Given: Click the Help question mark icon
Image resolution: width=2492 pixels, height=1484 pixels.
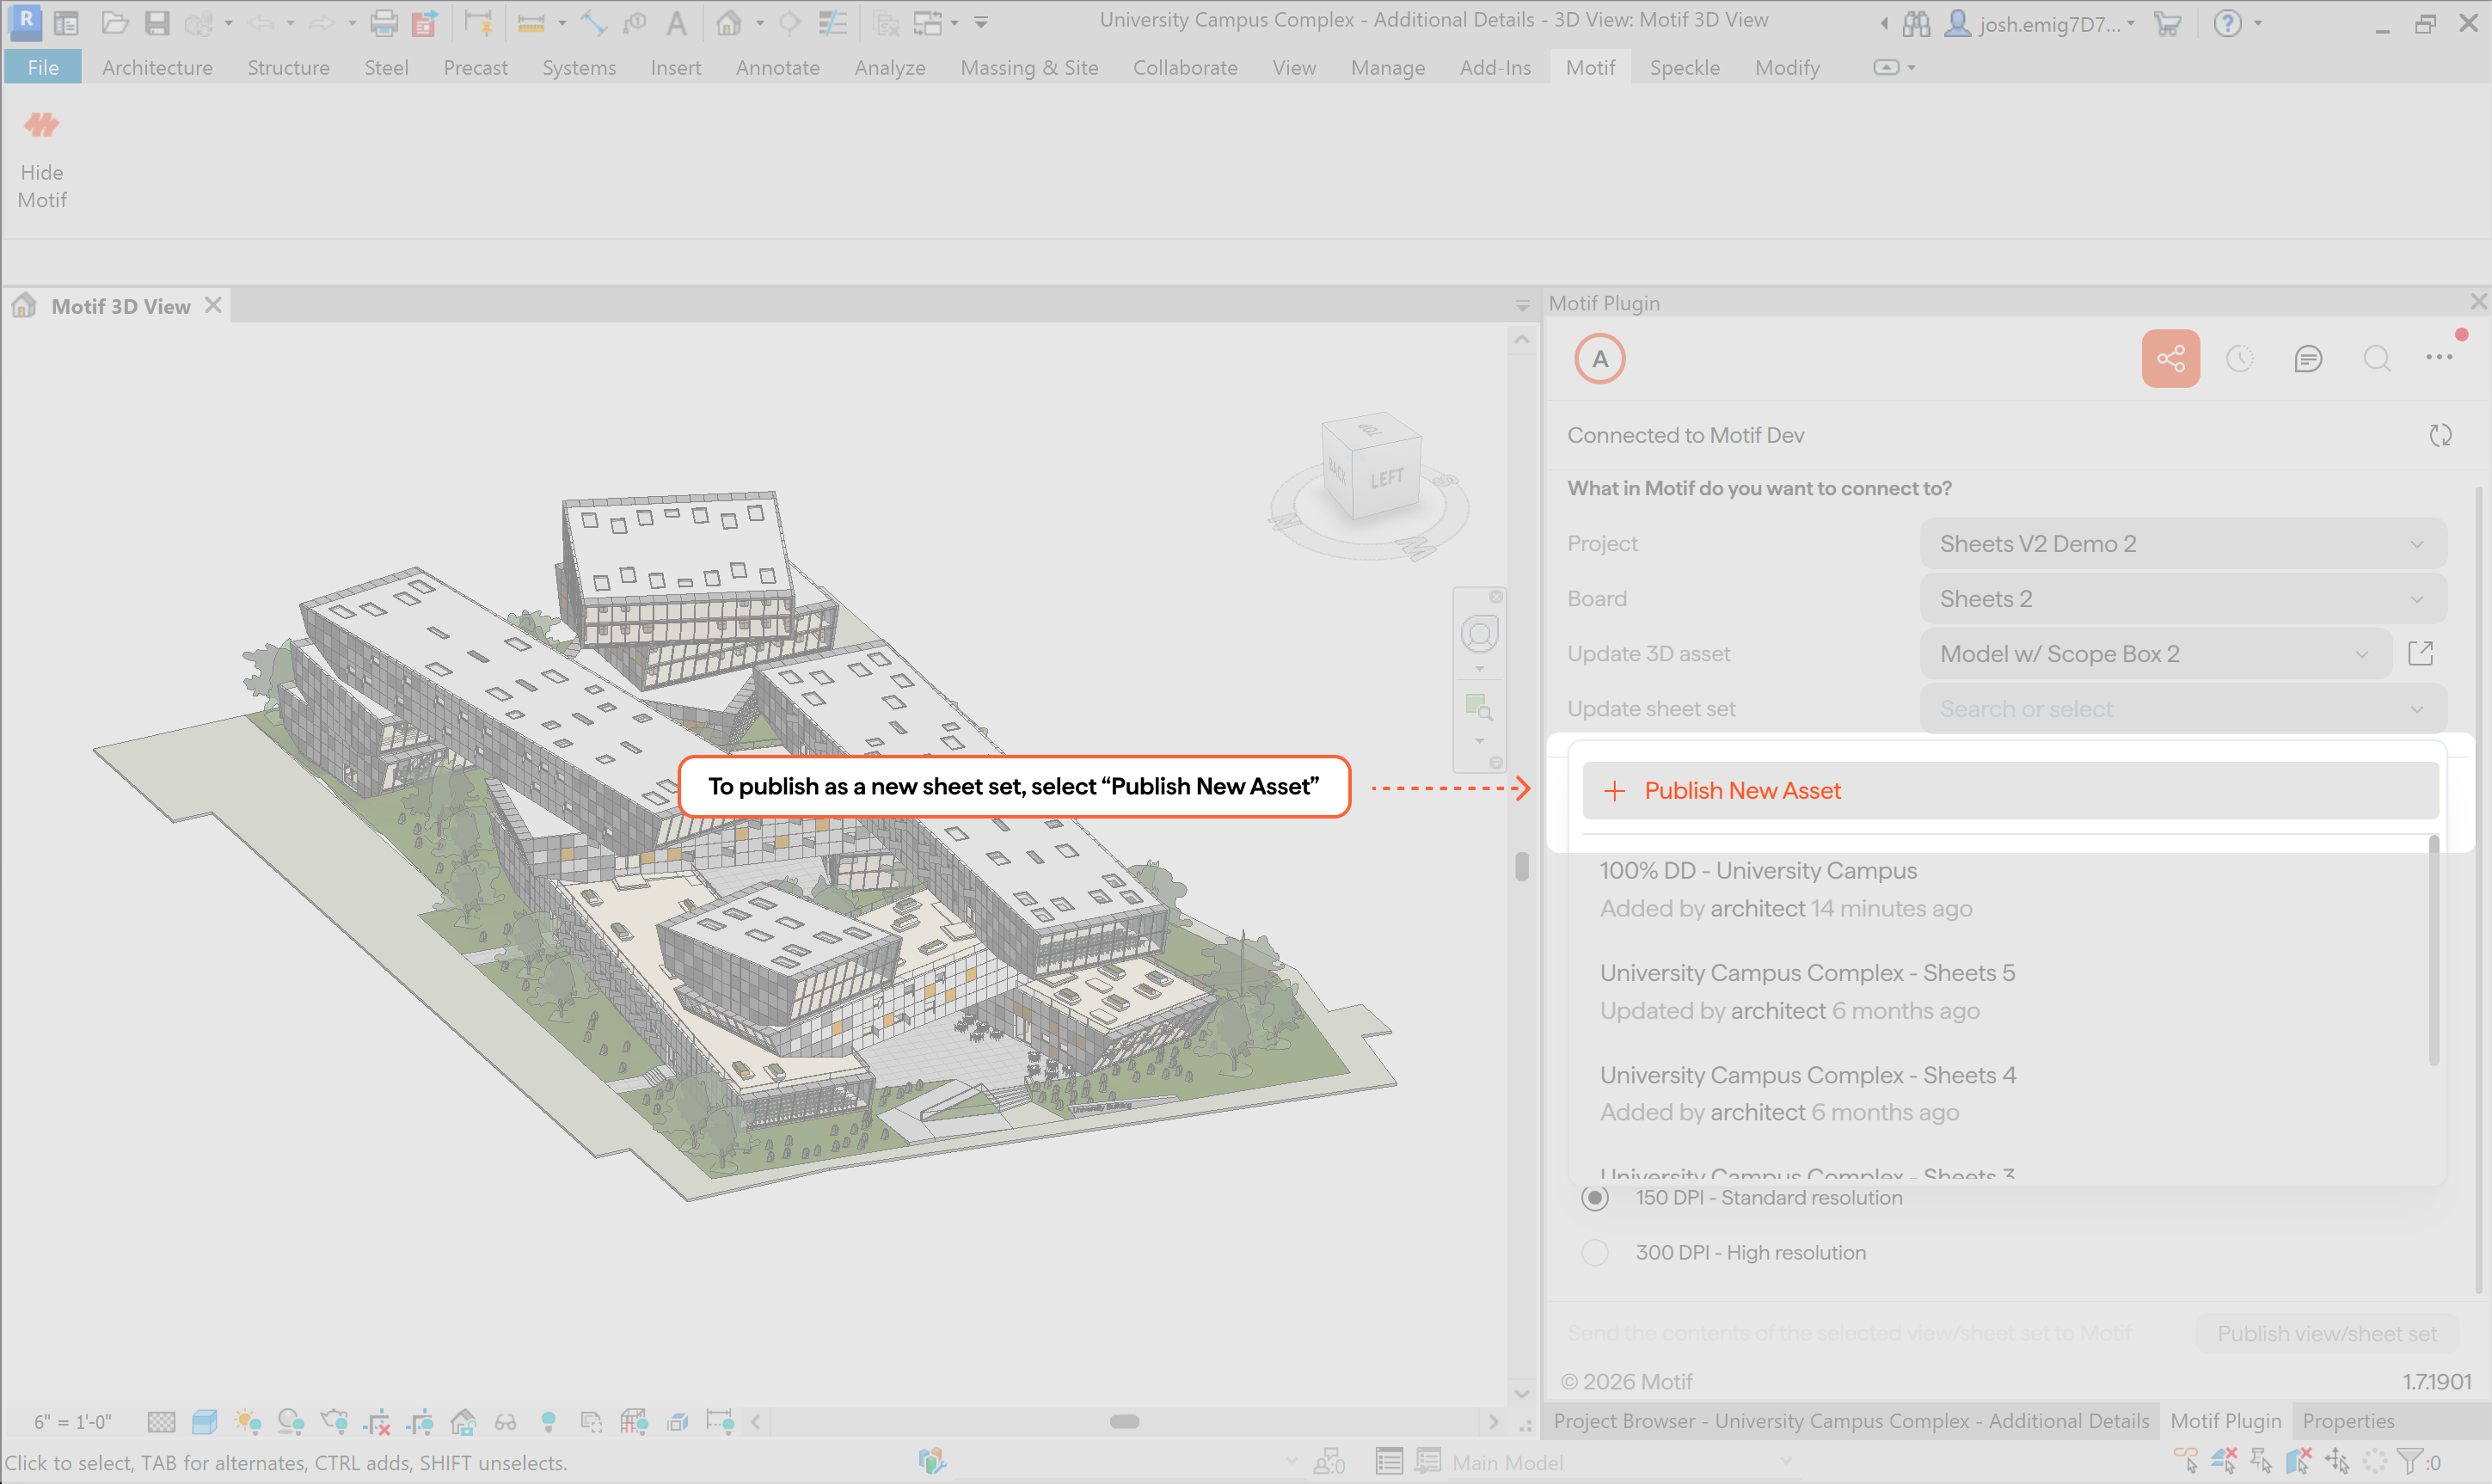Looking at the screenshot, I should tap(2227, 23).
